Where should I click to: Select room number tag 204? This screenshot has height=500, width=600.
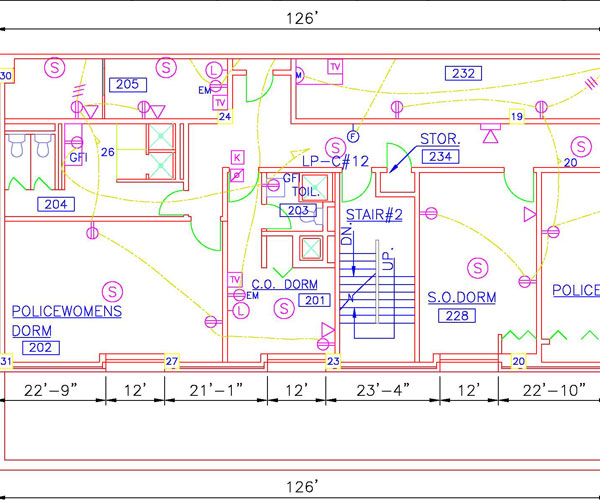[x=56, y=204]
